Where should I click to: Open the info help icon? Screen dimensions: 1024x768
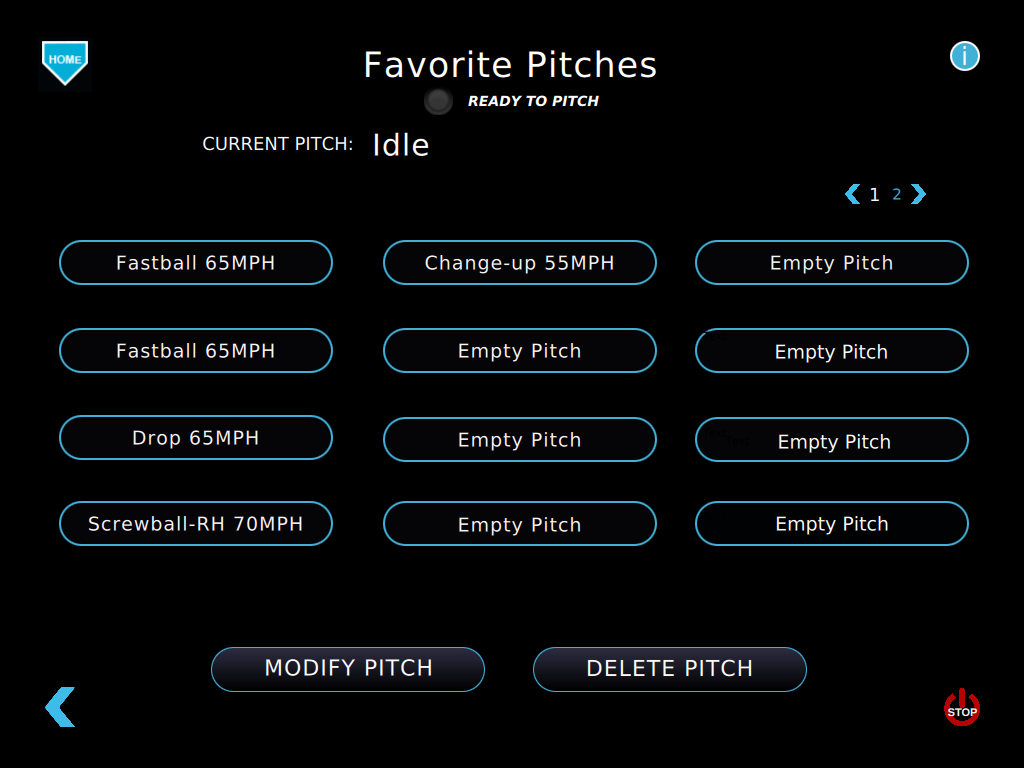tap(964, 56)
